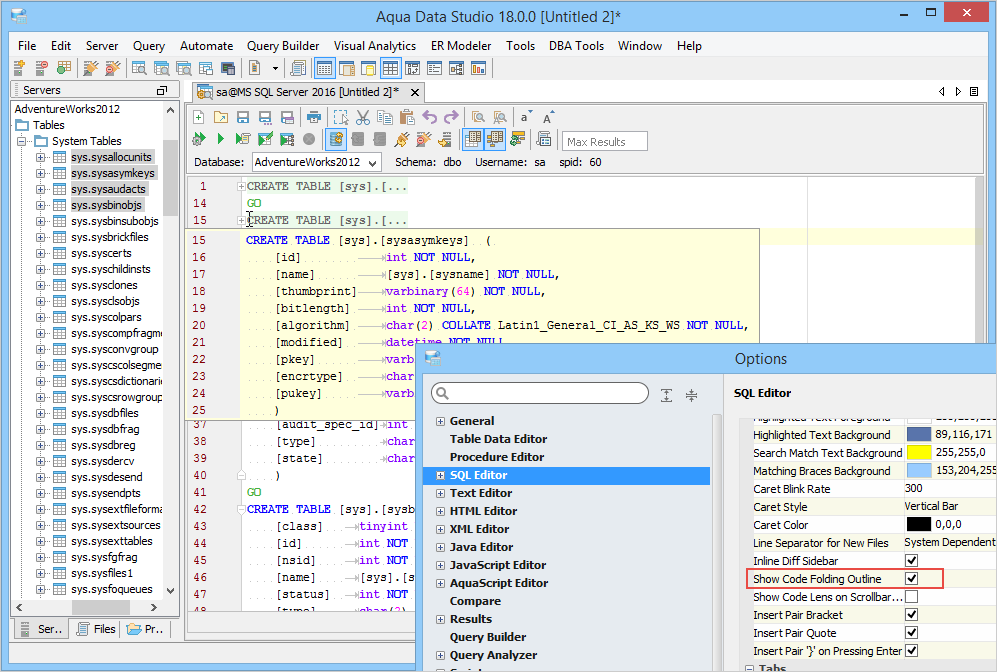
Task: Open the Query Builder menu
Action: coord(283,46)
